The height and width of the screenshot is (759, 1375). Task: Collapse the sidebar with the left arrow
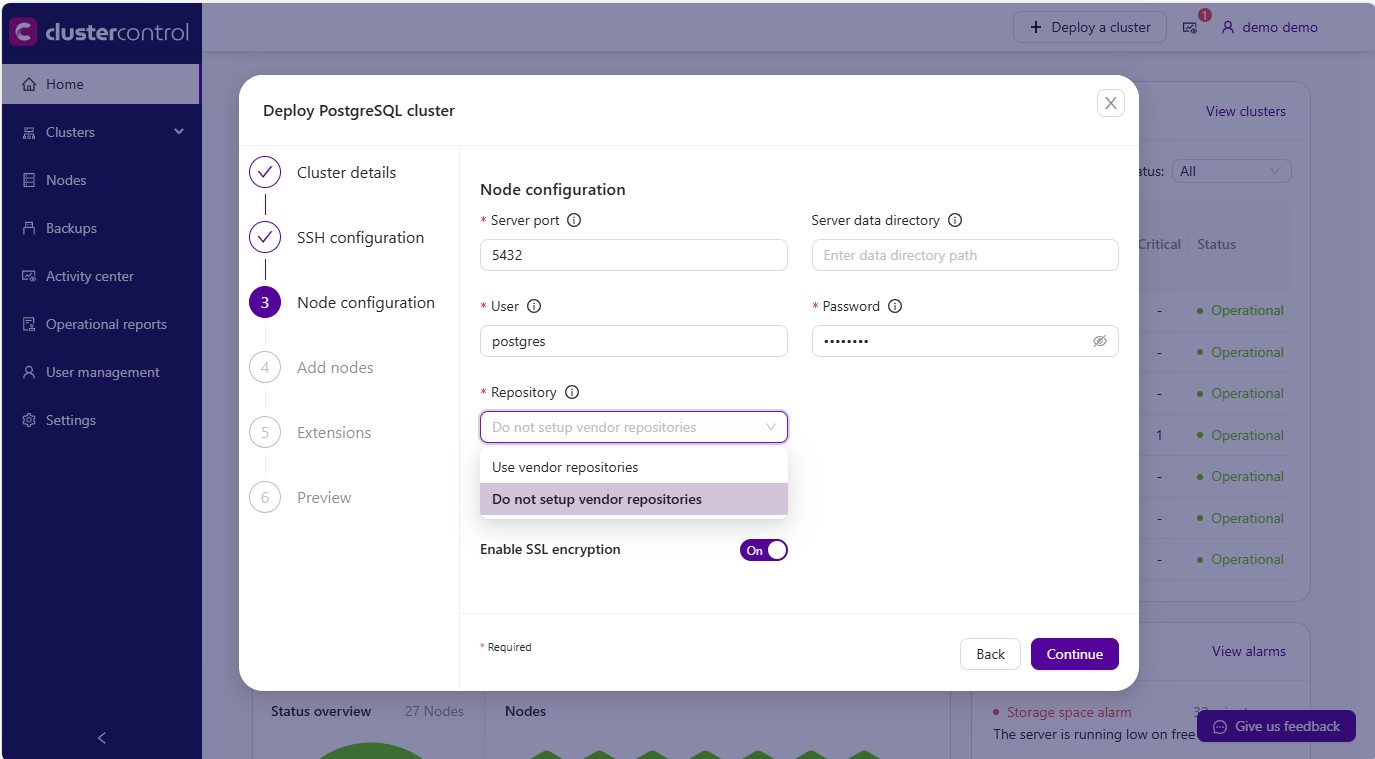click(101, 738)
